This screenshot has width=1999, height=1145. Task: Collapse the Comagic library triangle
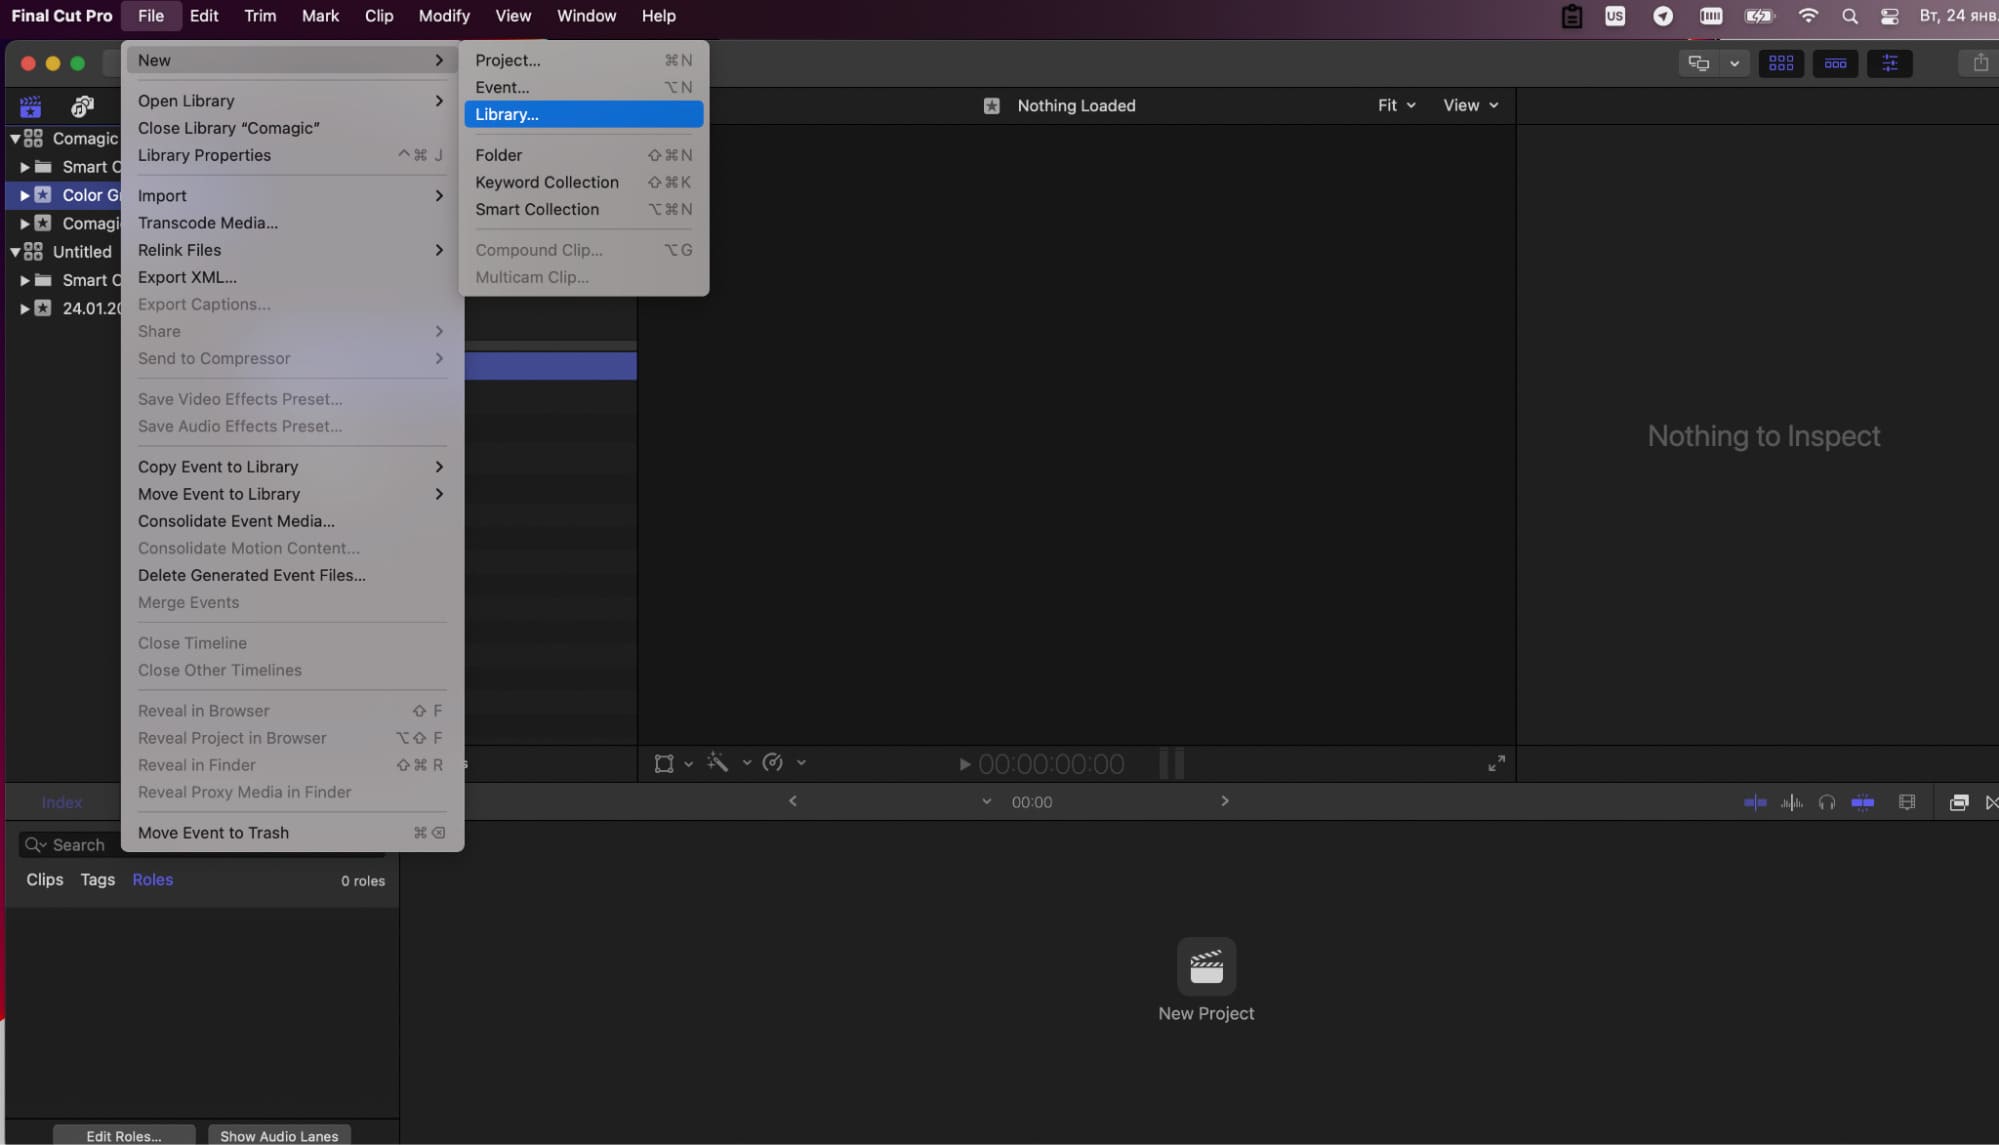click(x=15, y=139)
